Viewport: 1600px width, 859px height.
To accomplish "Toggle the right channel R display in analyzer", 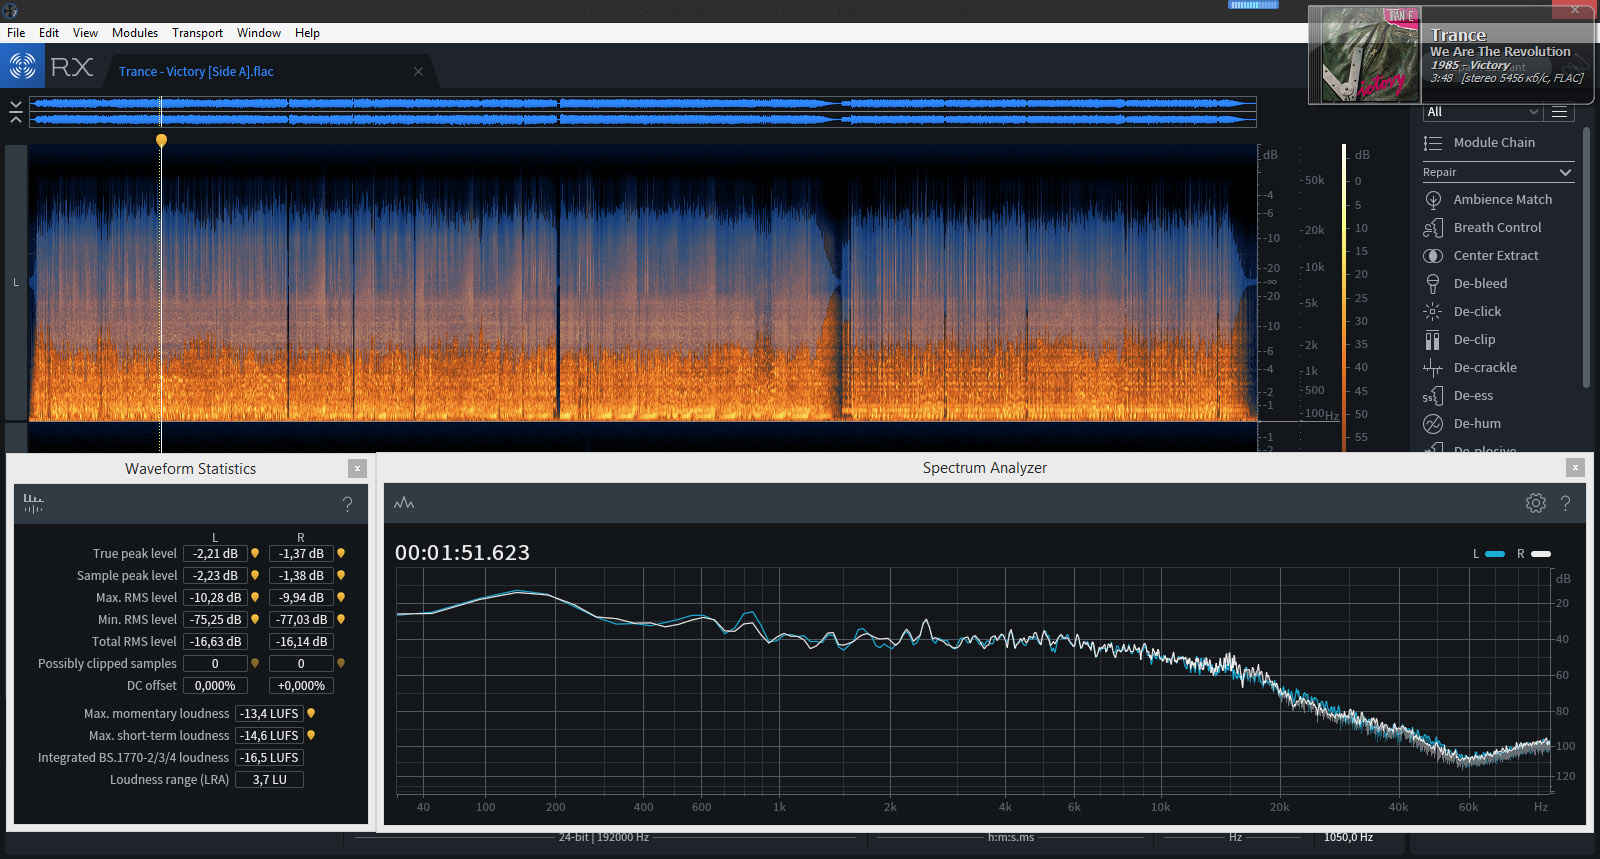I will click(x=1541, y=554).
